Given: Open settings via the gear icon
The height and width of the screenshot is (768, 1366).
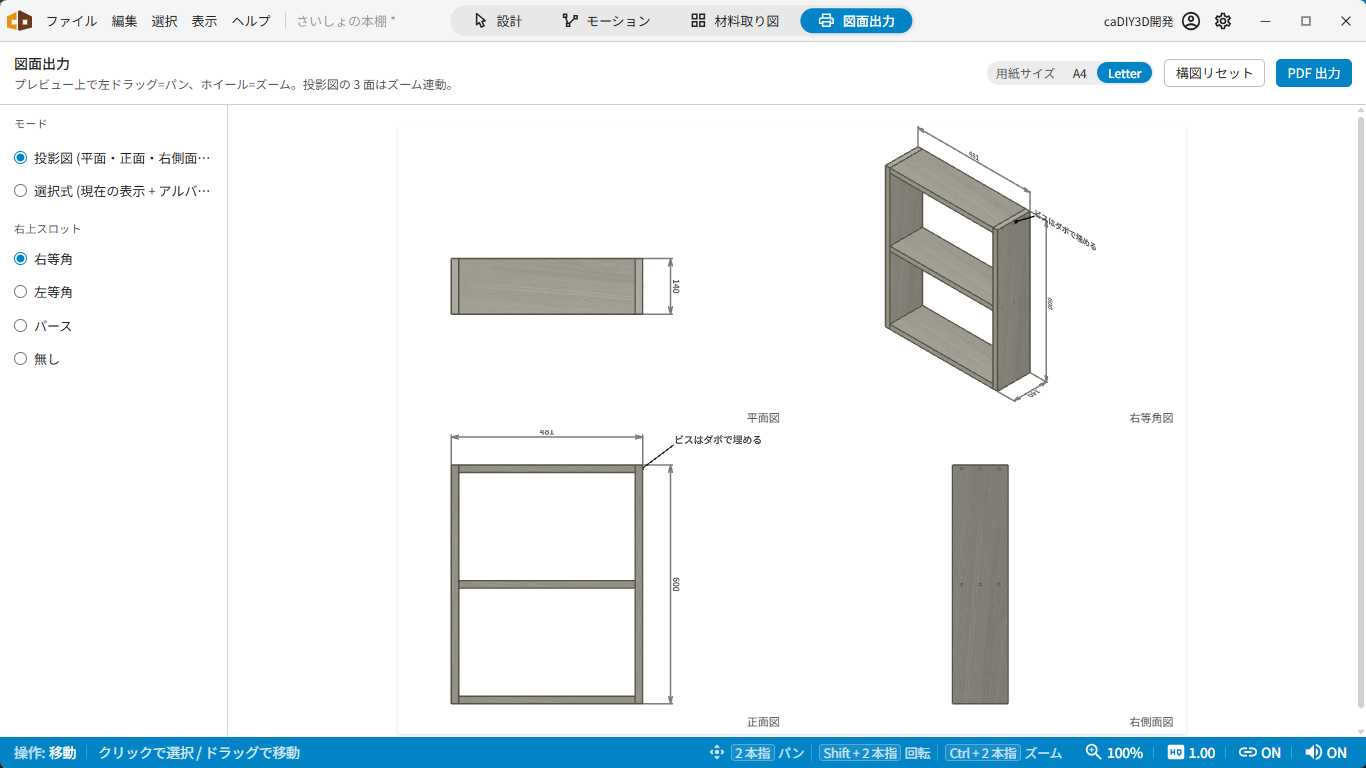Looking at the screenshot, I should coord(1223,21).
